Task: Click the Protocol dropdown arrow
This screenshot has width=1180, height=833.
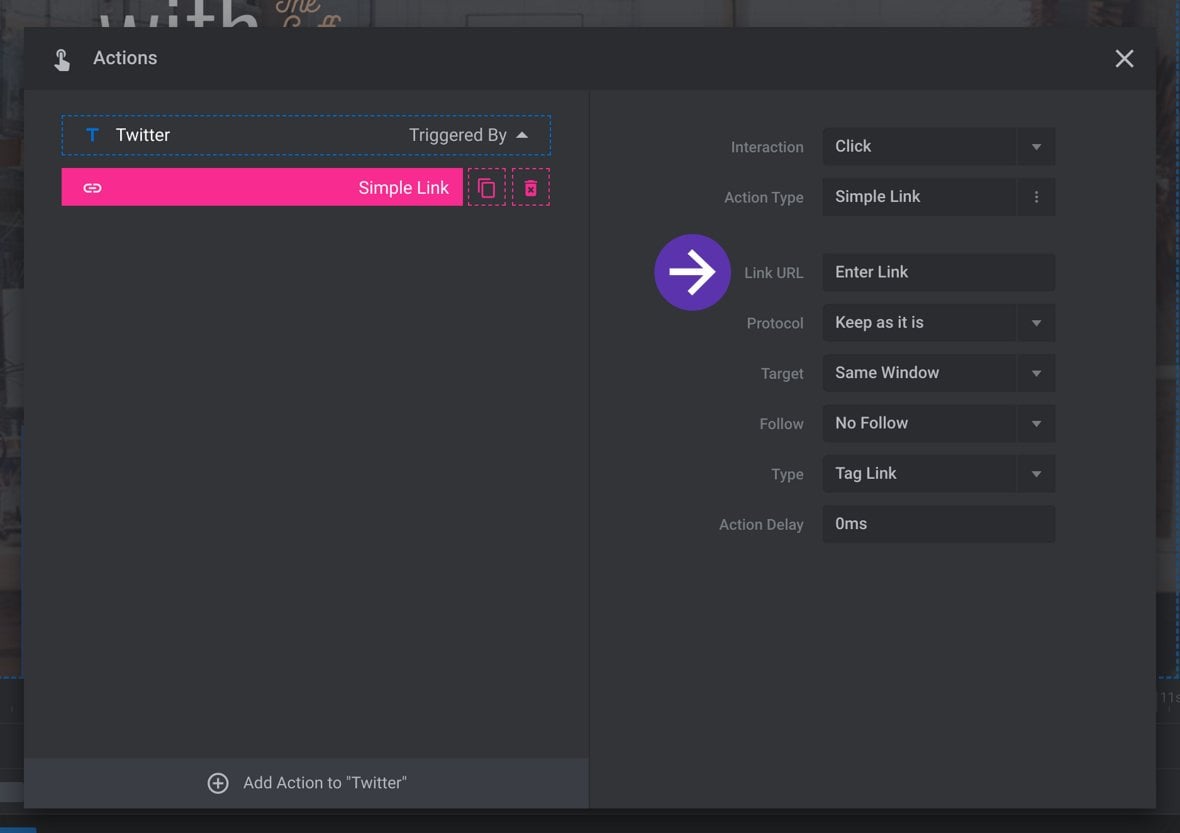Action: (x=1036, y=323)
